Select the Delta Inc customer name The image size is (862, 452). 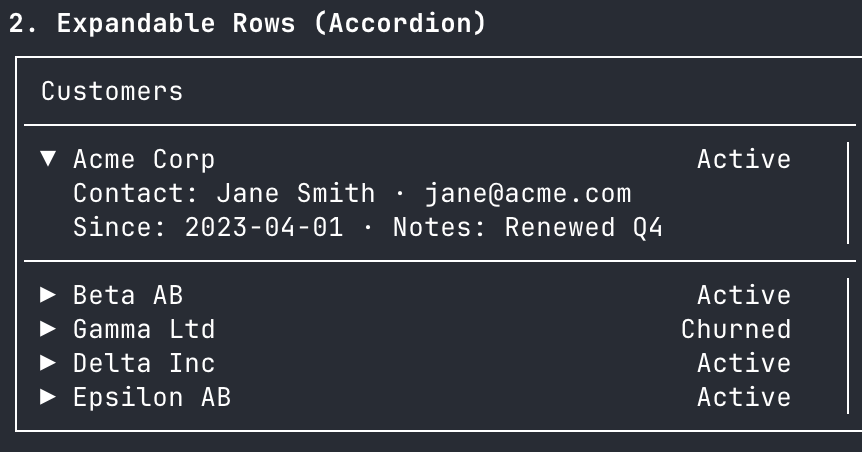[144, 363]
